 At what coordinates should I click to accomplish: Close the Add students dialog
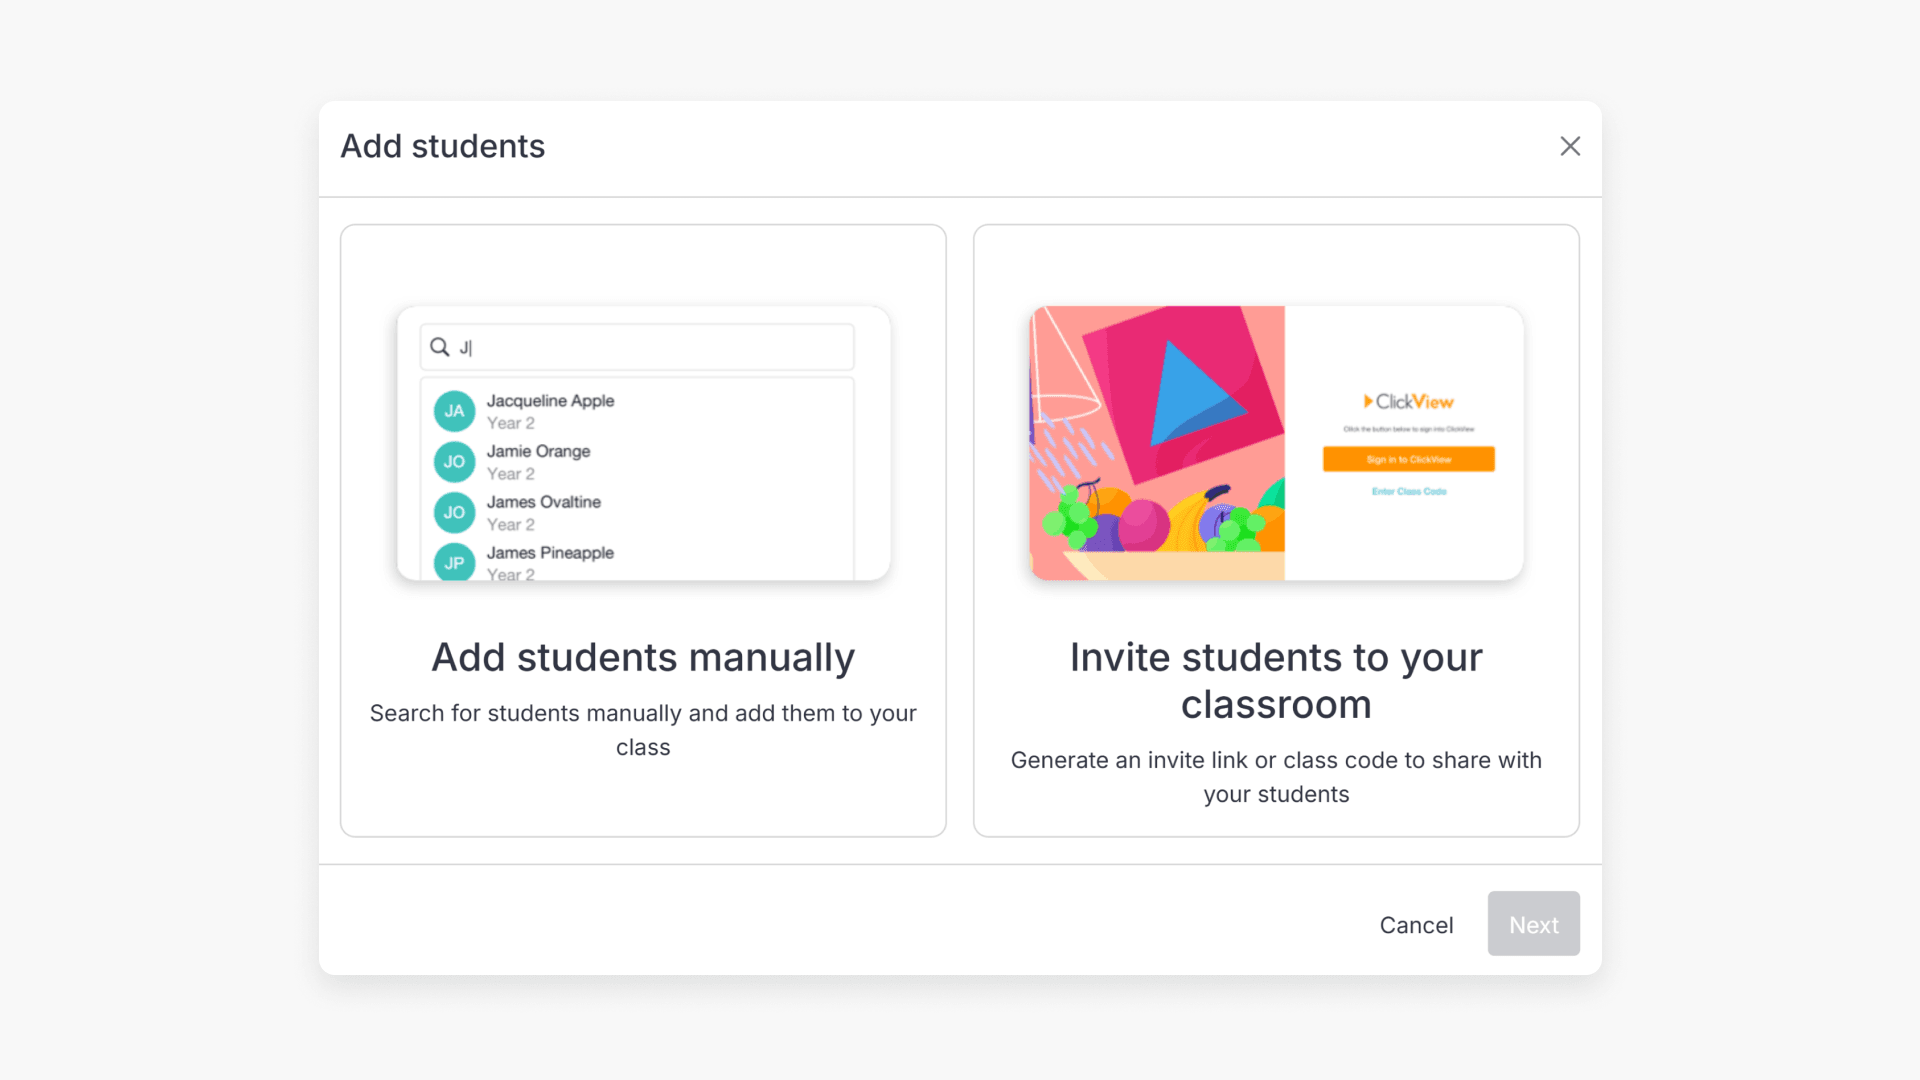pyautogui.click(x=1570, y=146)
